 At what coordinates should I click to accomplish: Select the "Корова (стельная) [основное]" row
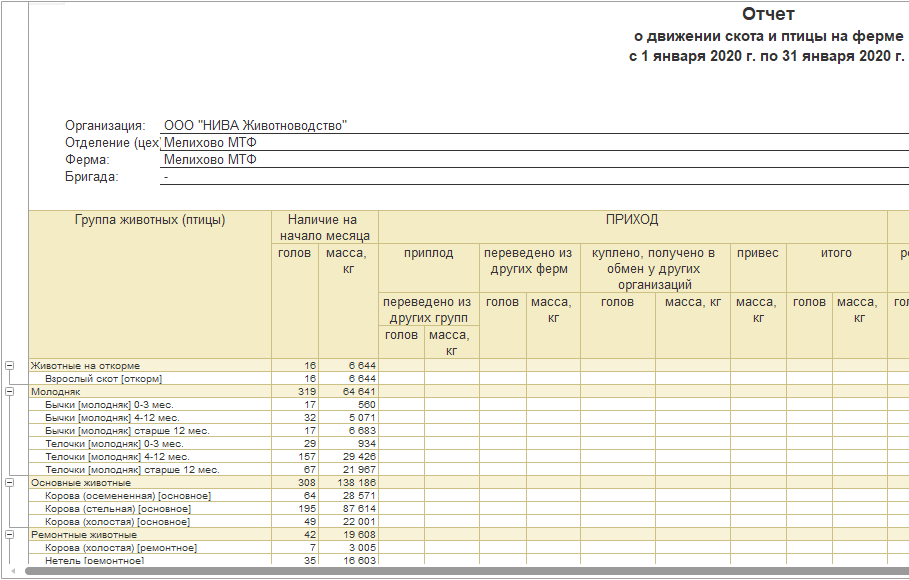tap(118, 509)
